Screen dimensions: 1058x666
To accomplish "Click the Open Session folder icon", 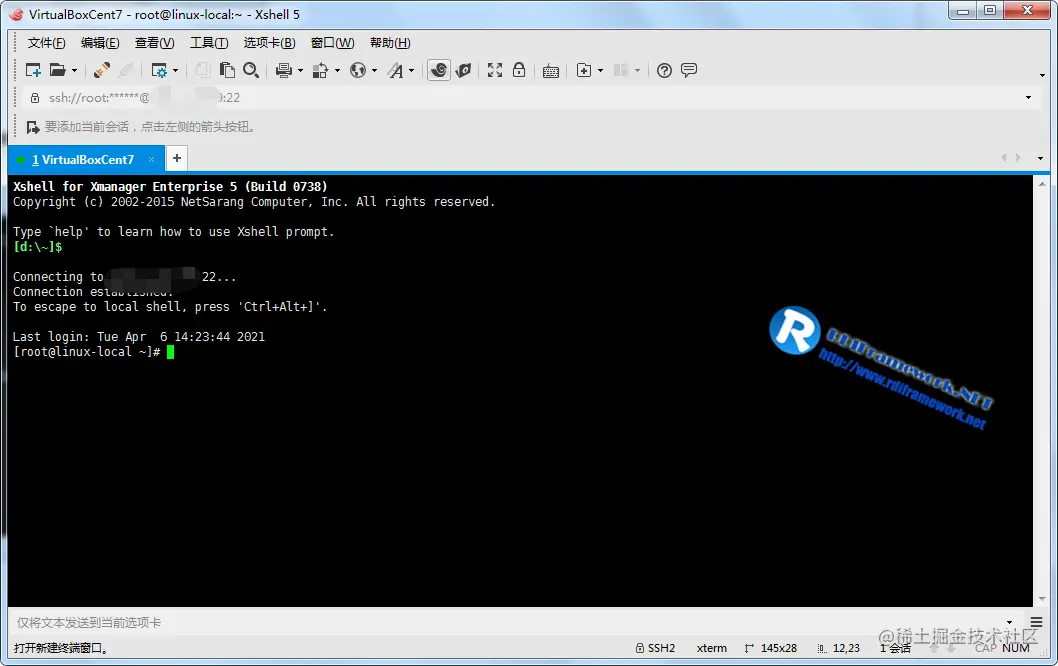I will [x=58, y=70].
